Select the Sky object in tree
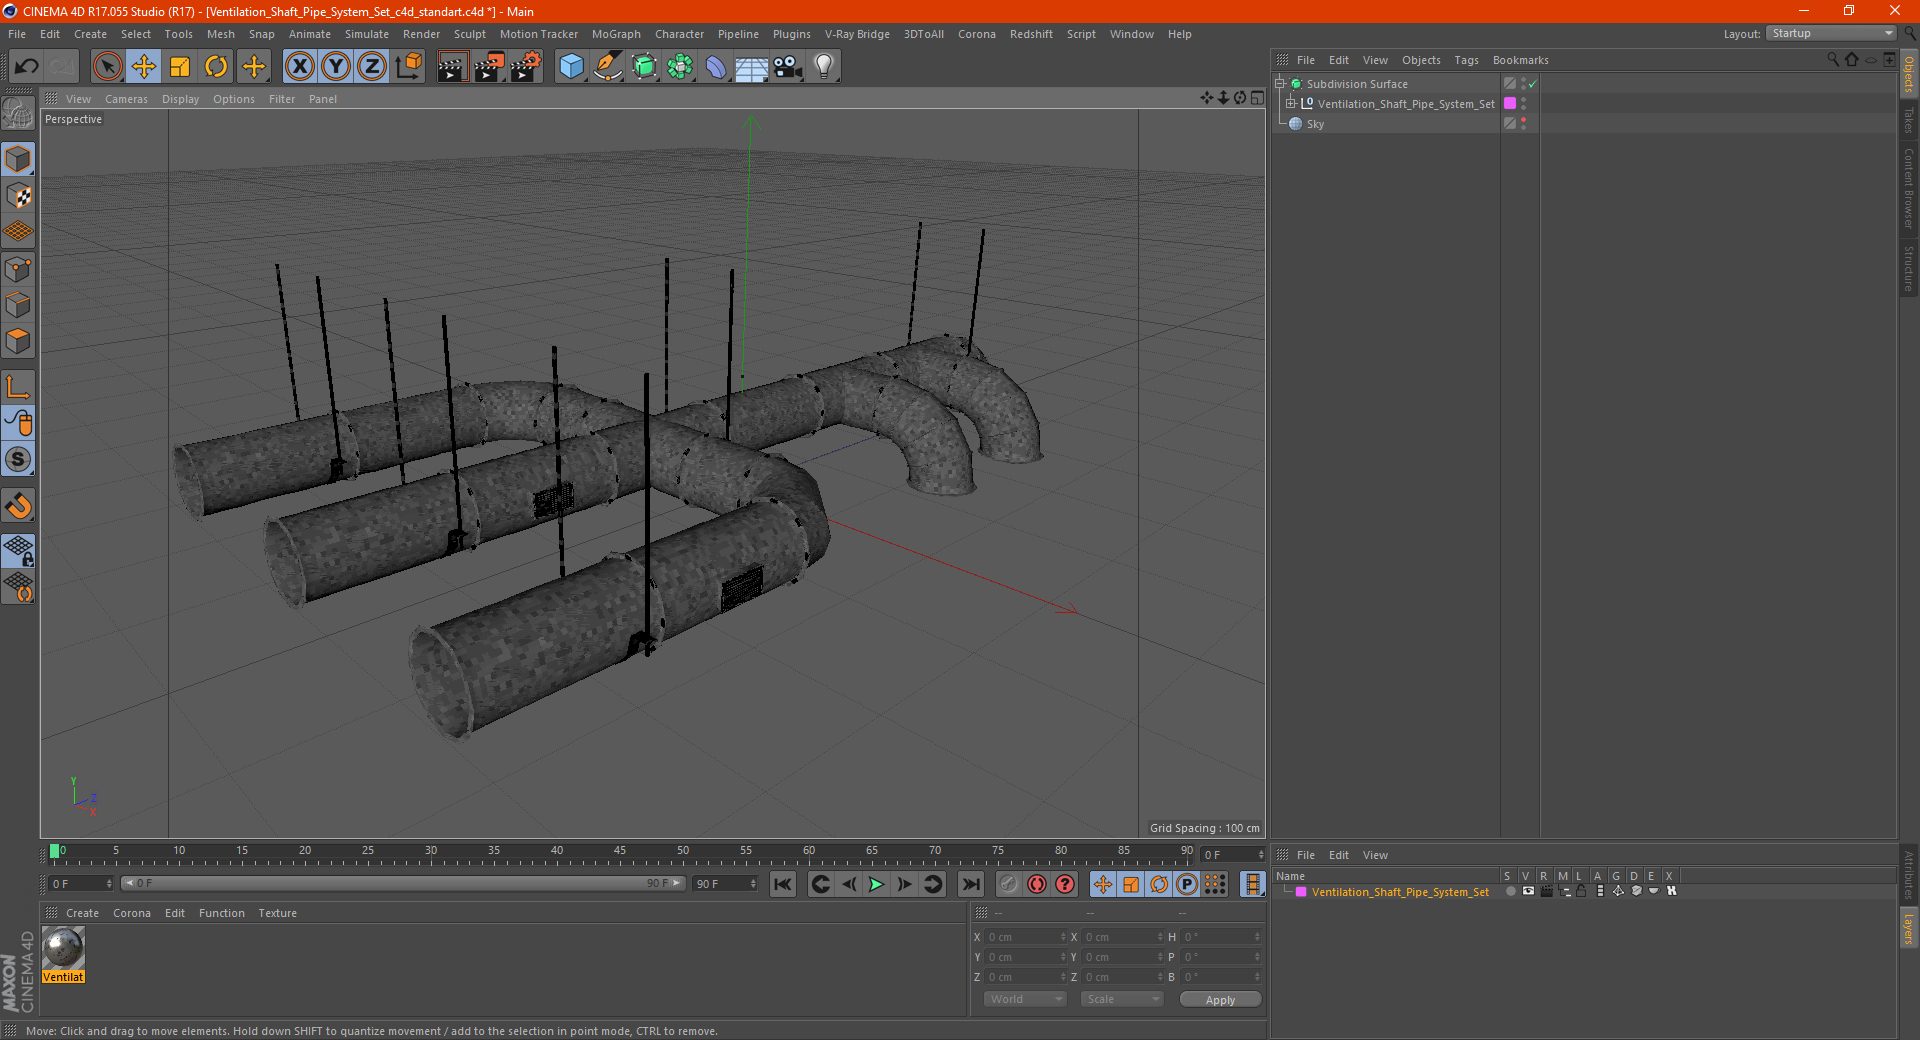Screen dimensions: 1920x1040 [x=1315, y=124]
